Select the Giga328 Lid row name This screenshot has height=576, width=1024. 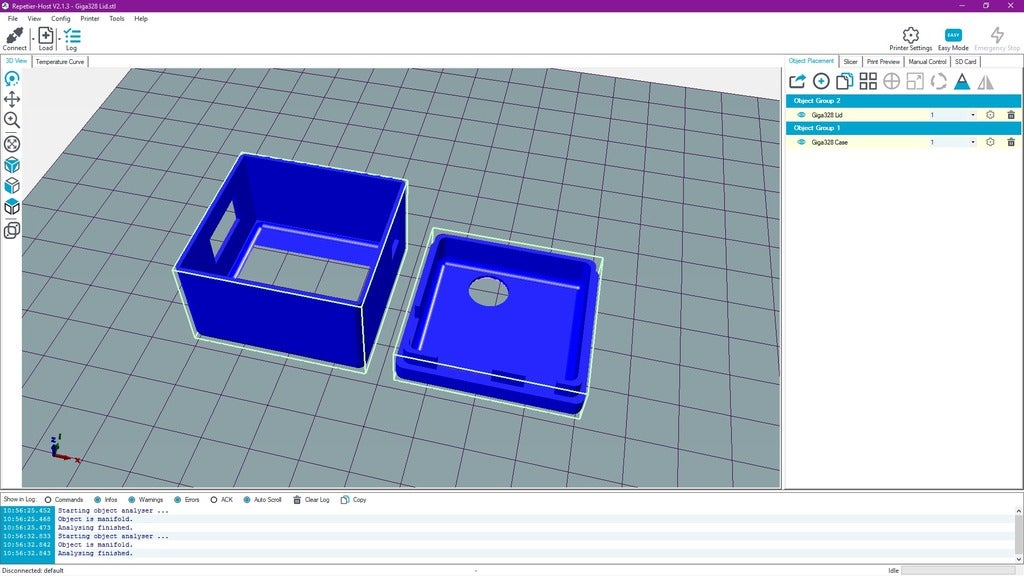pyautogui.click(x=827, y=115)
